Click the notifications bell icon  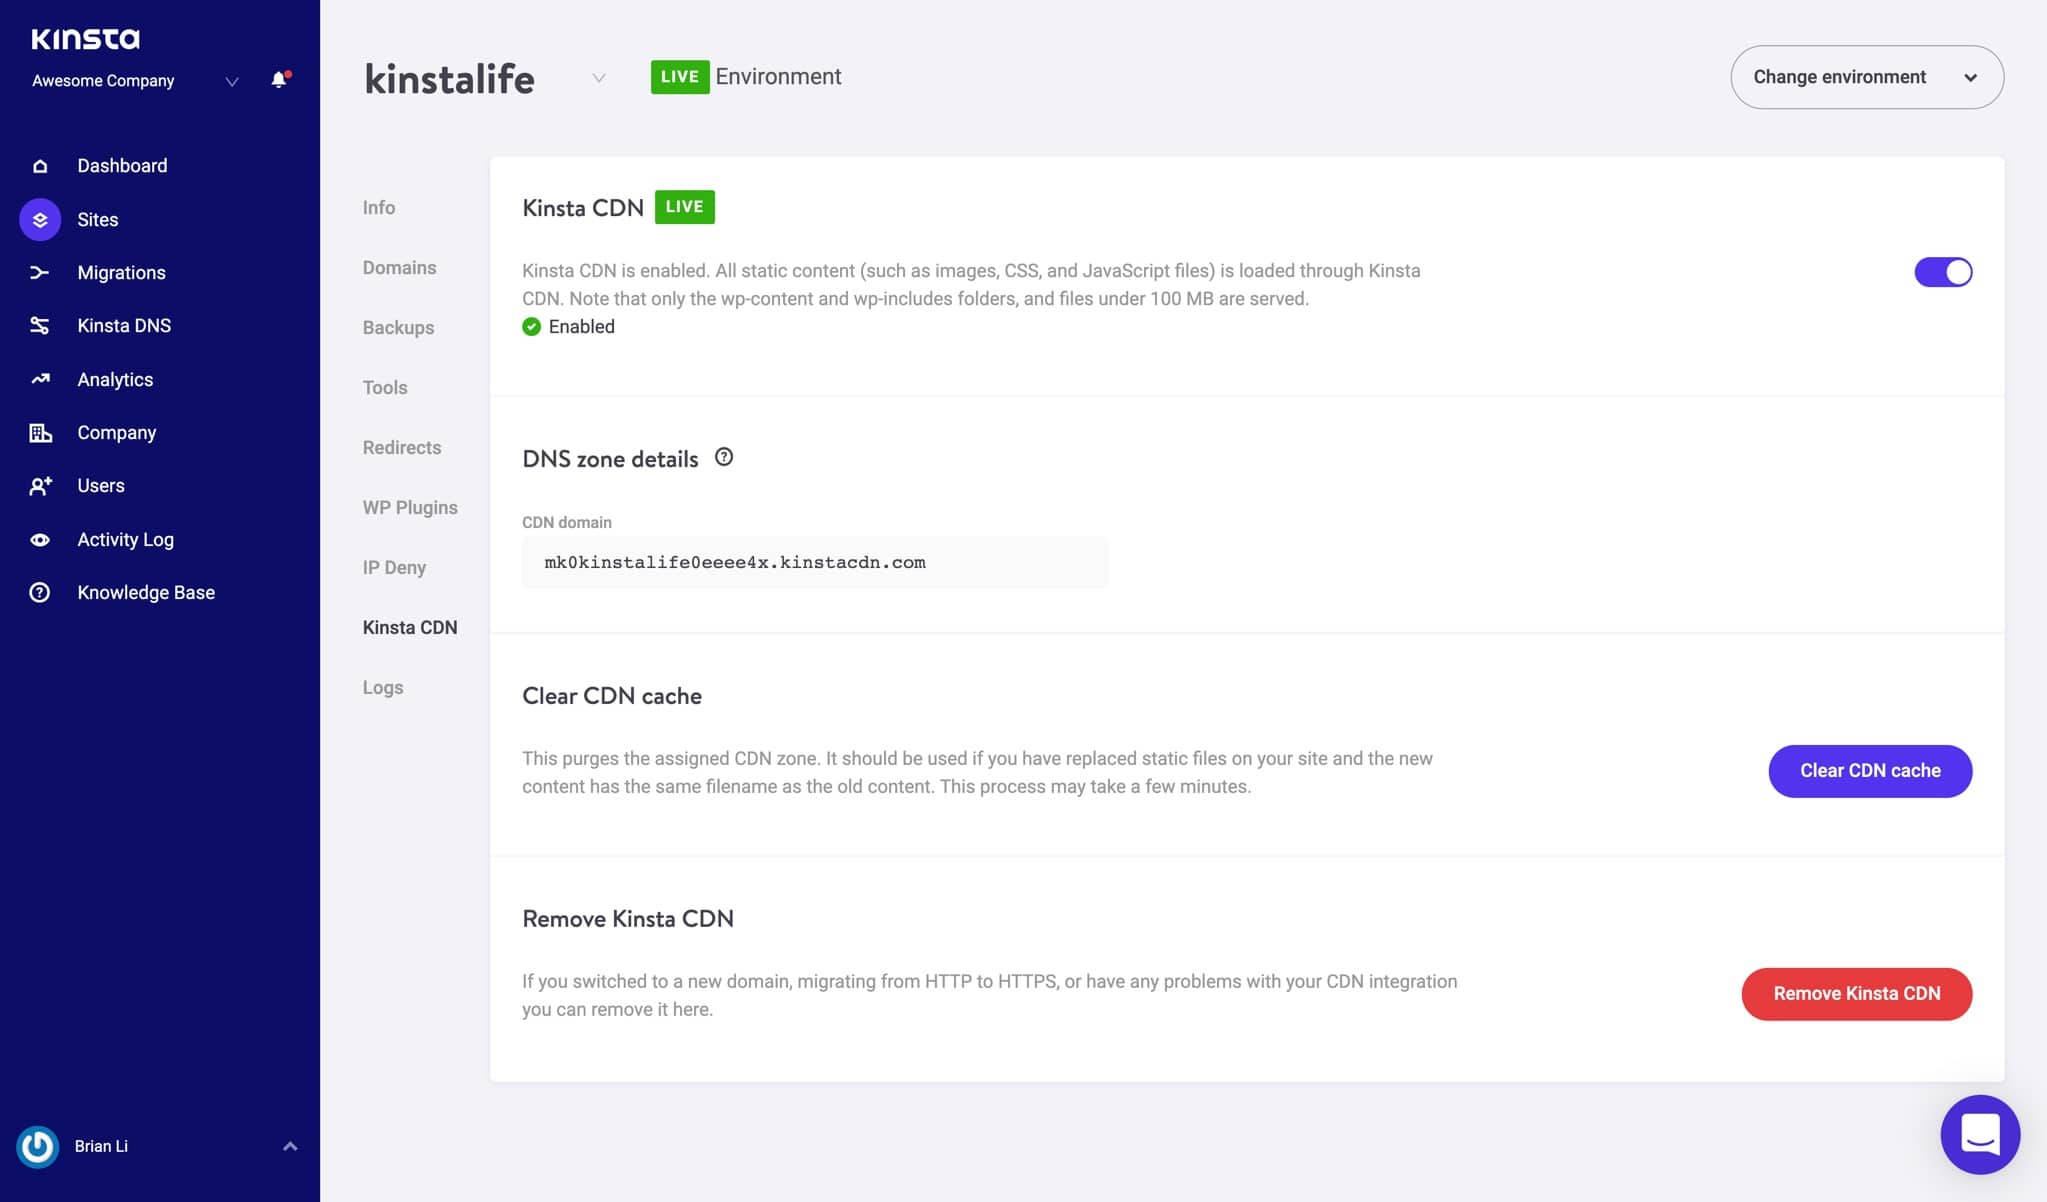tap(279, 80)
